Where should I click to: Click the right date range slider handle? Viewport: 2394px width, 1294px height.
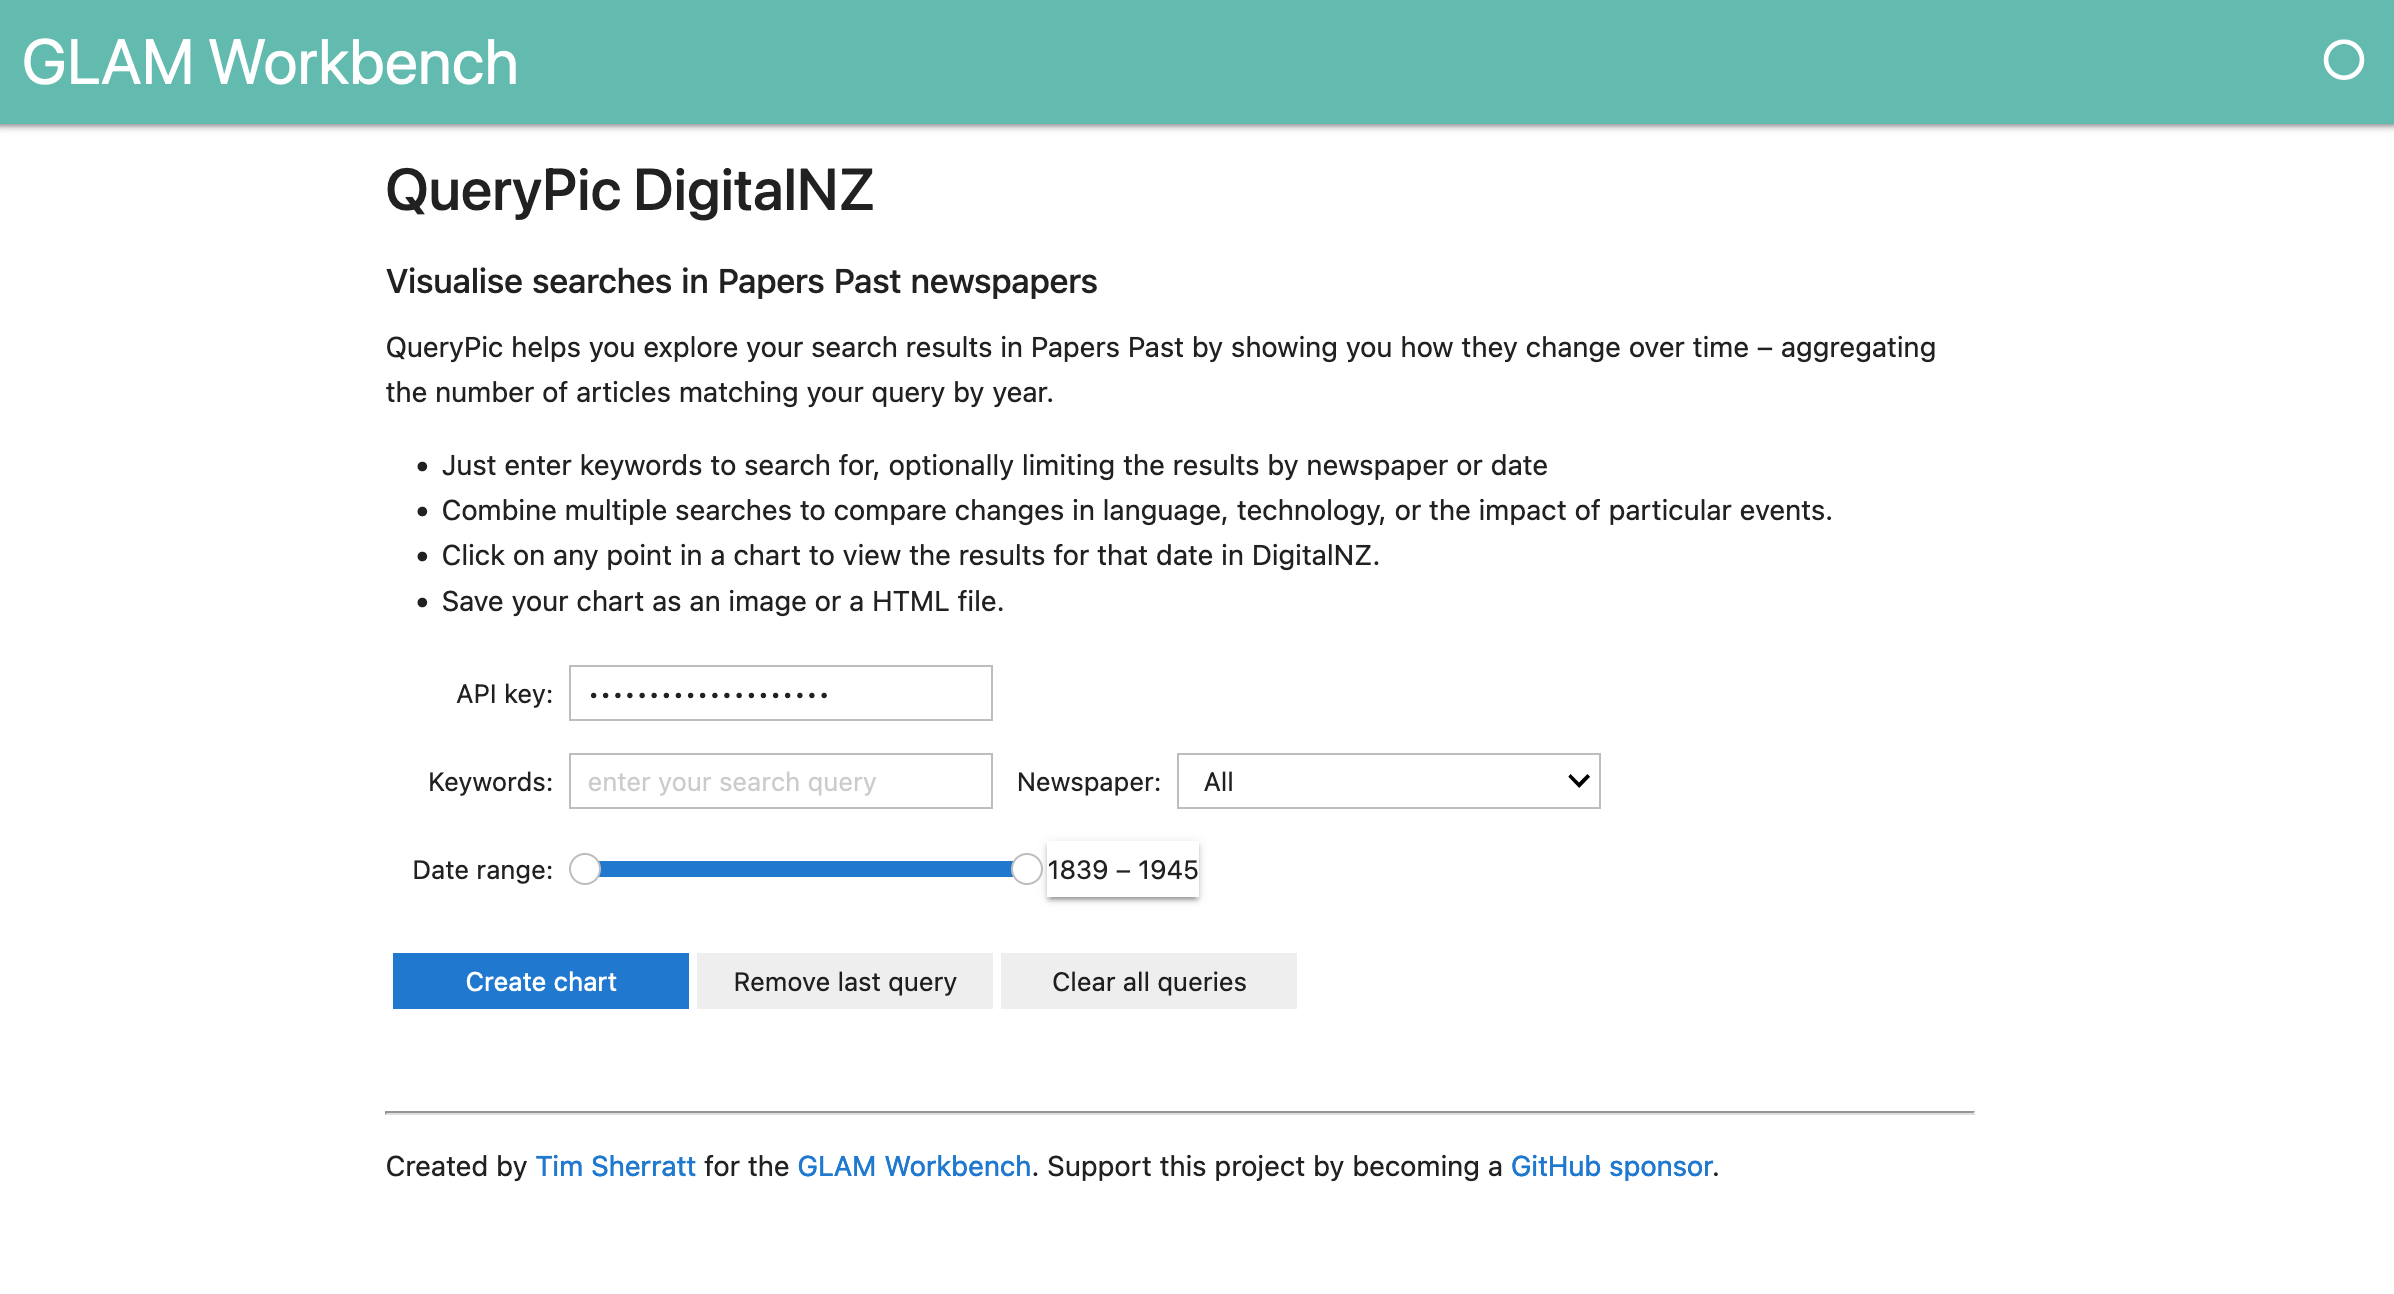pos(1026,869)
